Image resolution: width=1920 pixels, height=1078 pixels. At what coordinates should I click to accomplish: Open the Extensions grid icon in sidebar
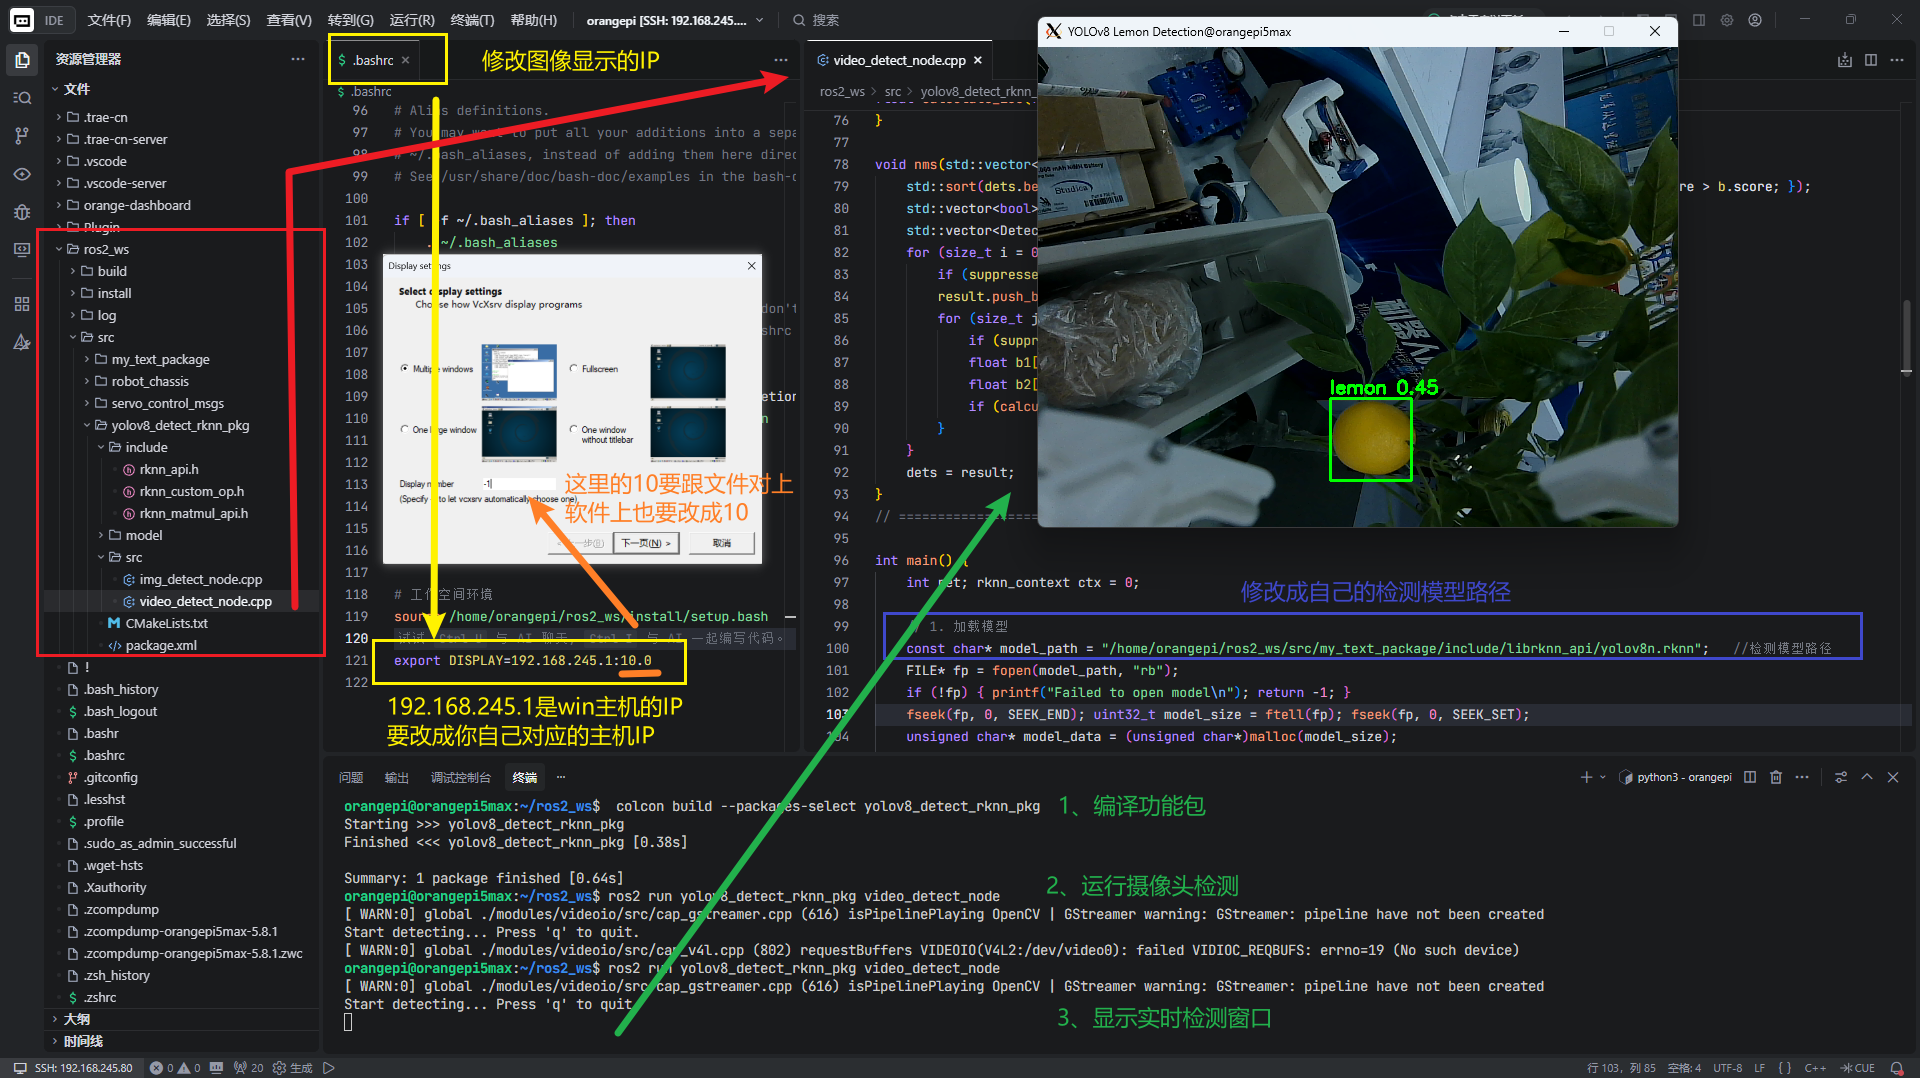[22, 304]
